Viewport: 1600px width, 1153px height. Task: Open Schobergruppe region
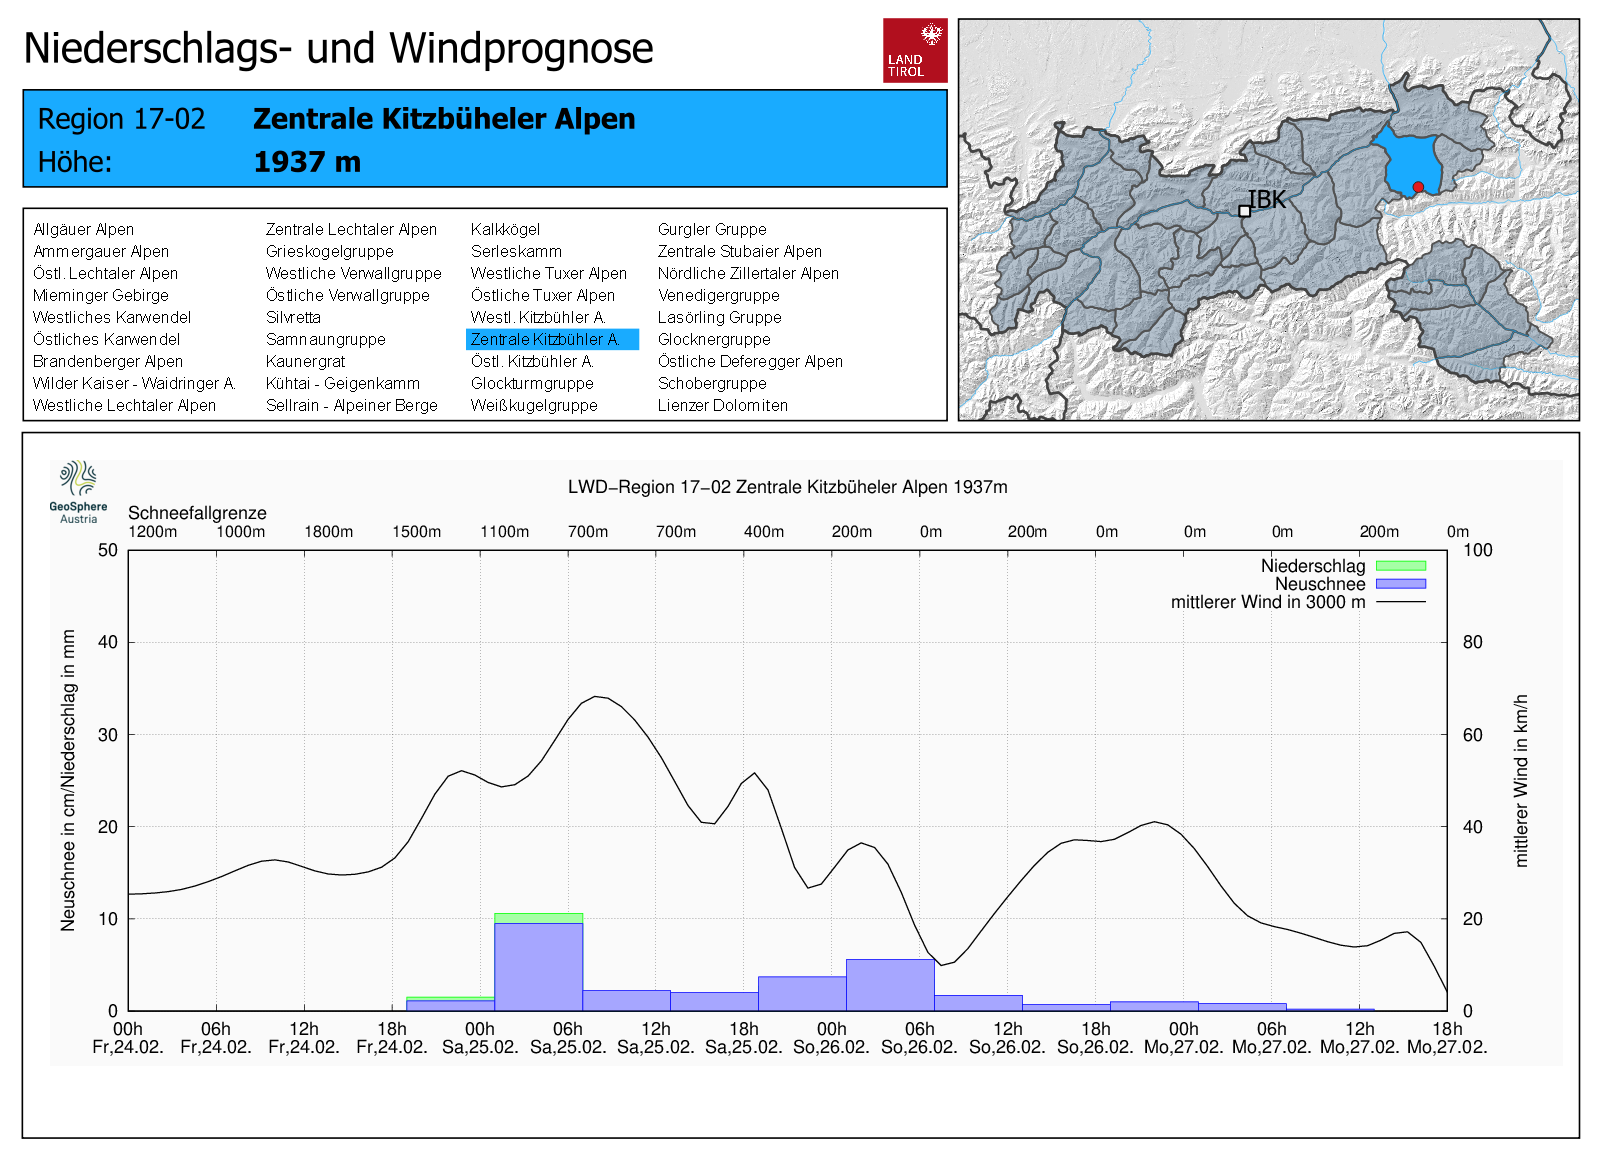coord(712,384)
